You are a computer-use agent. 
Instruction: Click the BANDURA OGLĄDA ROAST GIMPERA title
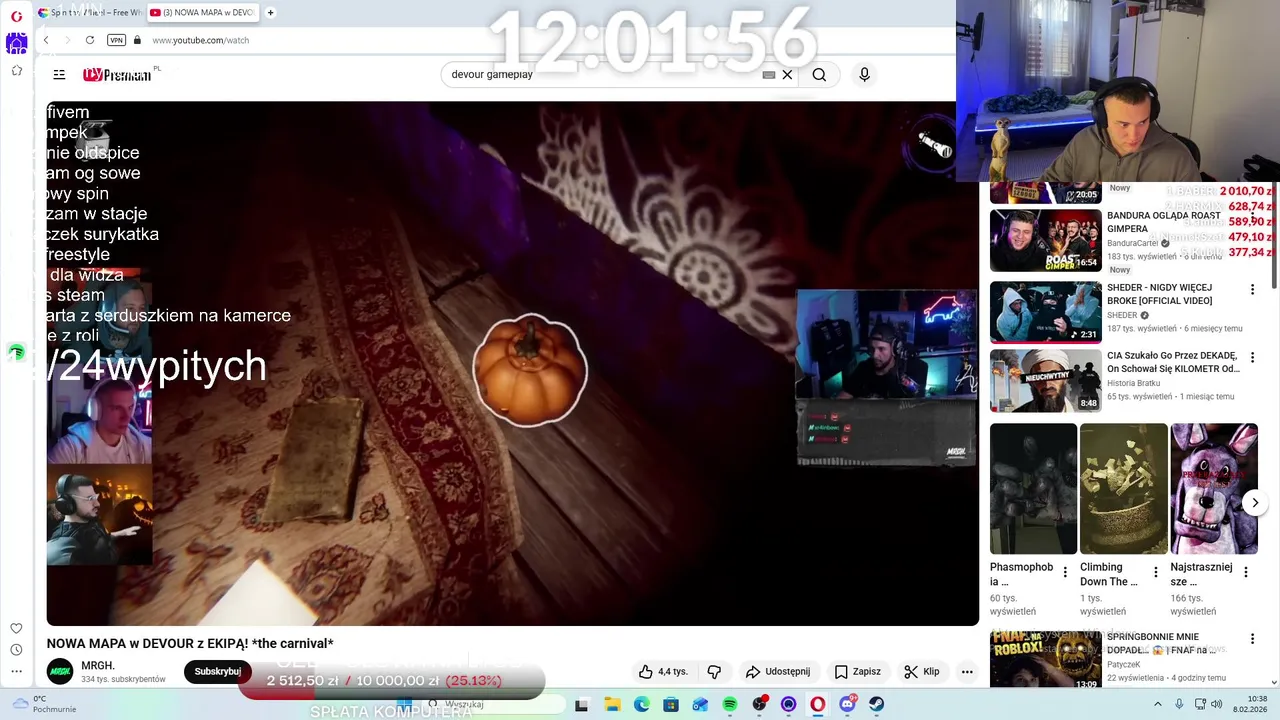pos(1164,222)
